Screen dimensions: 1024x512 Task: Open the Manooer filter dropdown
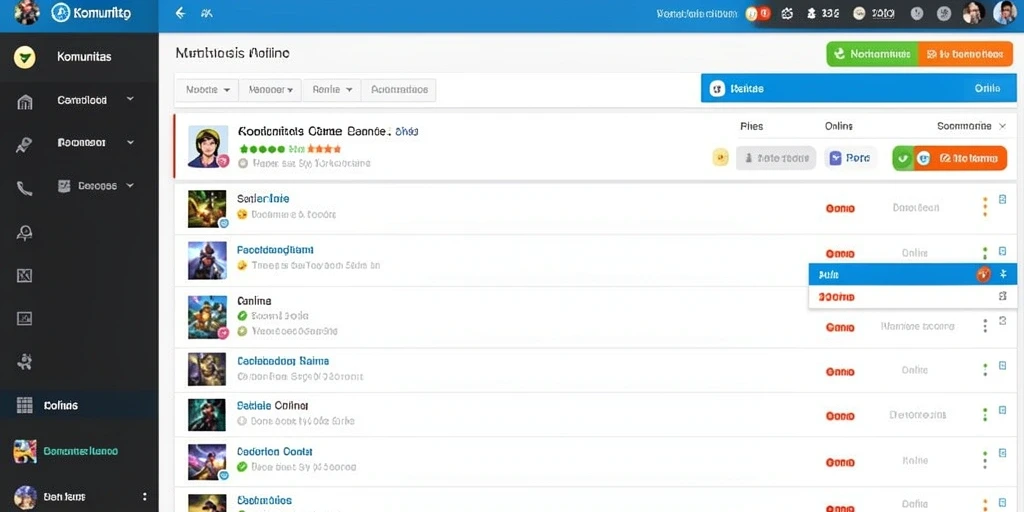point(270,90)
